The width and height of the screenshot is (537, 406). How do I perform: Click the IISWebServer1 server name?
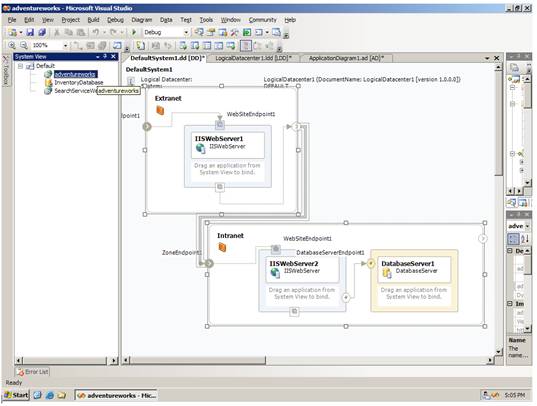219,138
